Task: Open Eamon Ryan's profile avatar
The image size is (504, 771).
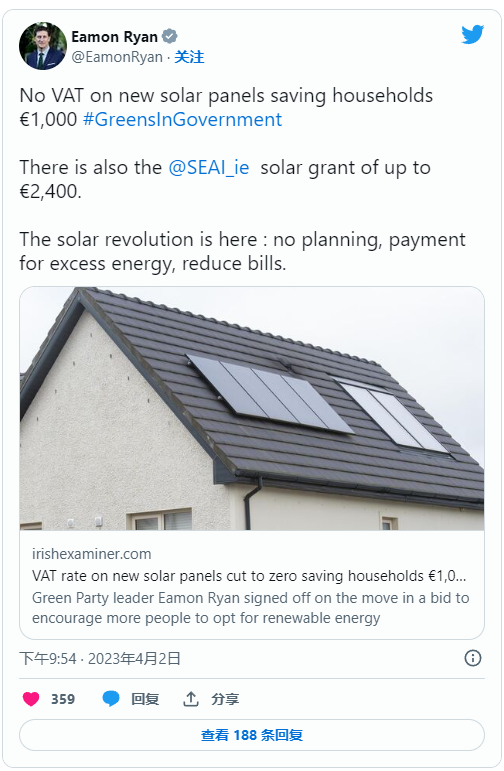Action: click(x=43, y=46)
